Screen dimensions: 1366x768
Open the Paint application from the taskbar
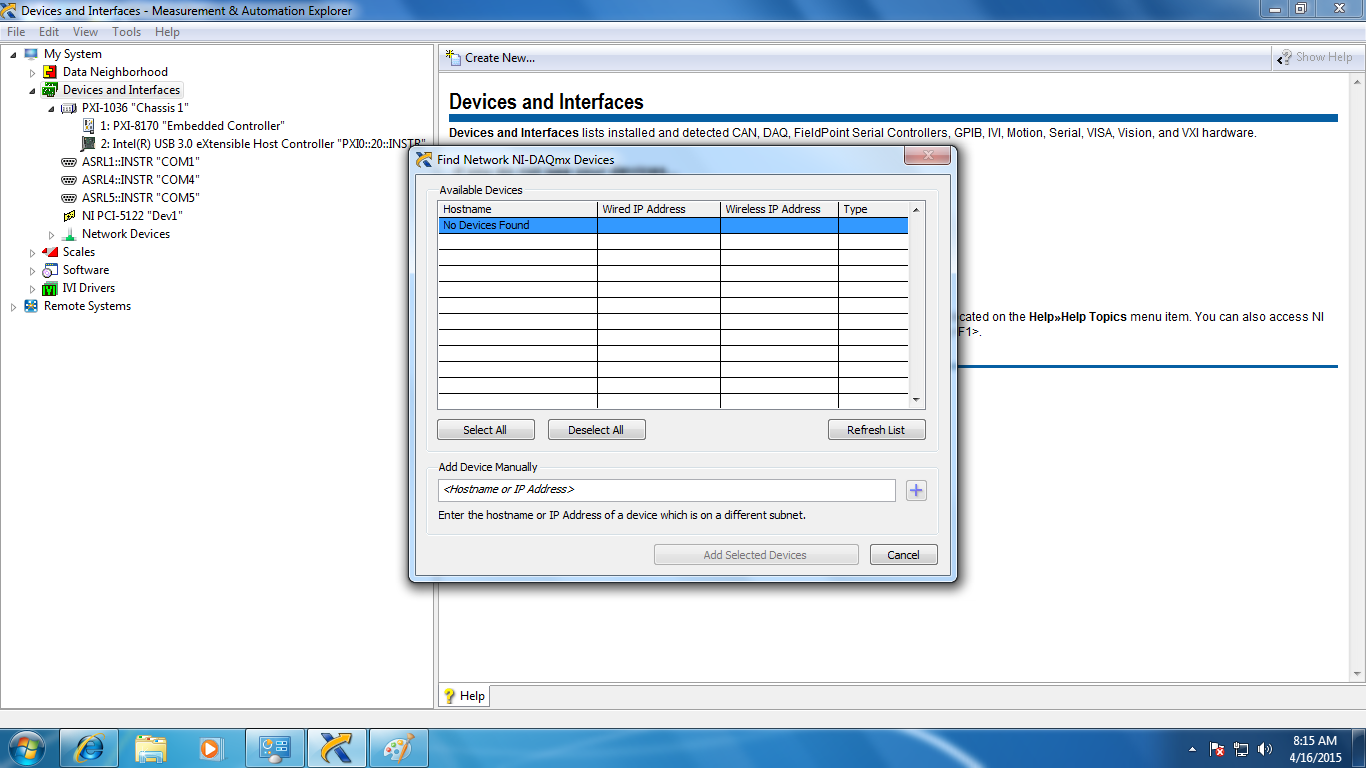coord(399,748)
